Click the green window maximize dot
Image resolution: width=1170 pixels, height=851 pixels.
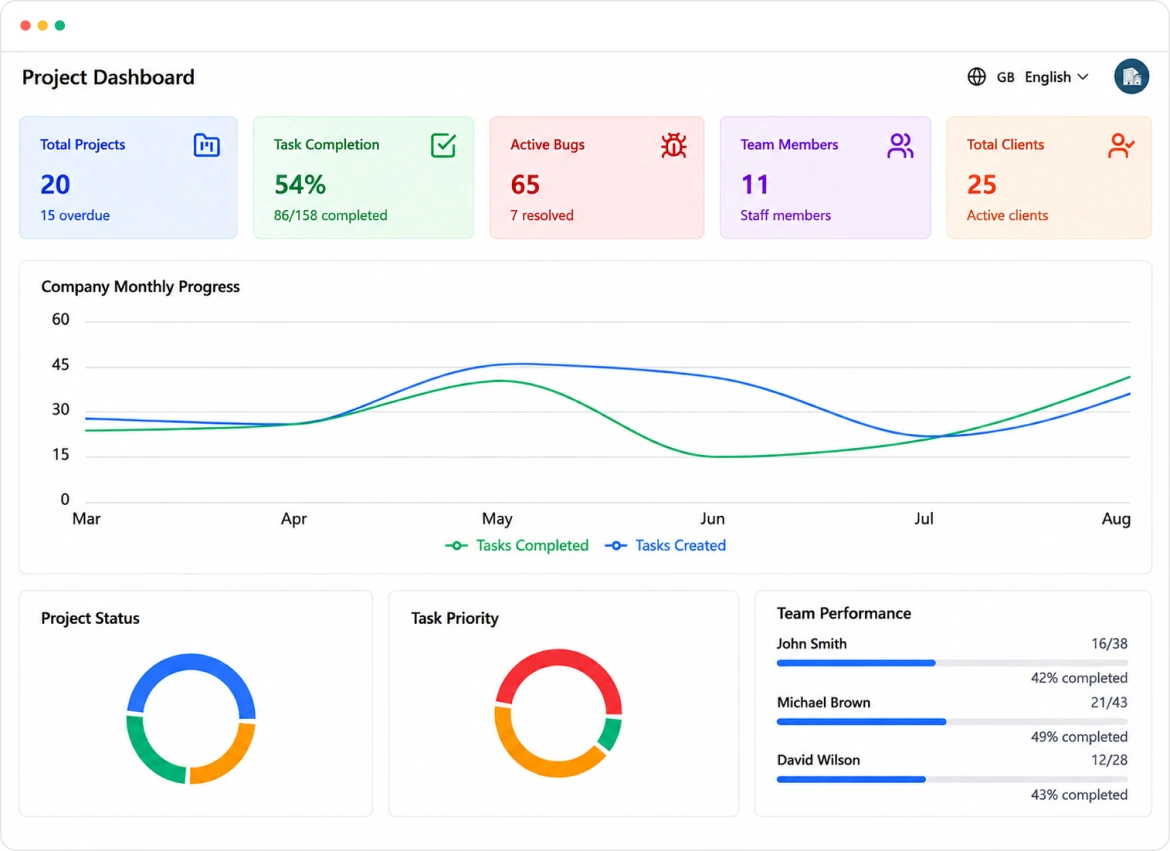[x=60, y=25]
